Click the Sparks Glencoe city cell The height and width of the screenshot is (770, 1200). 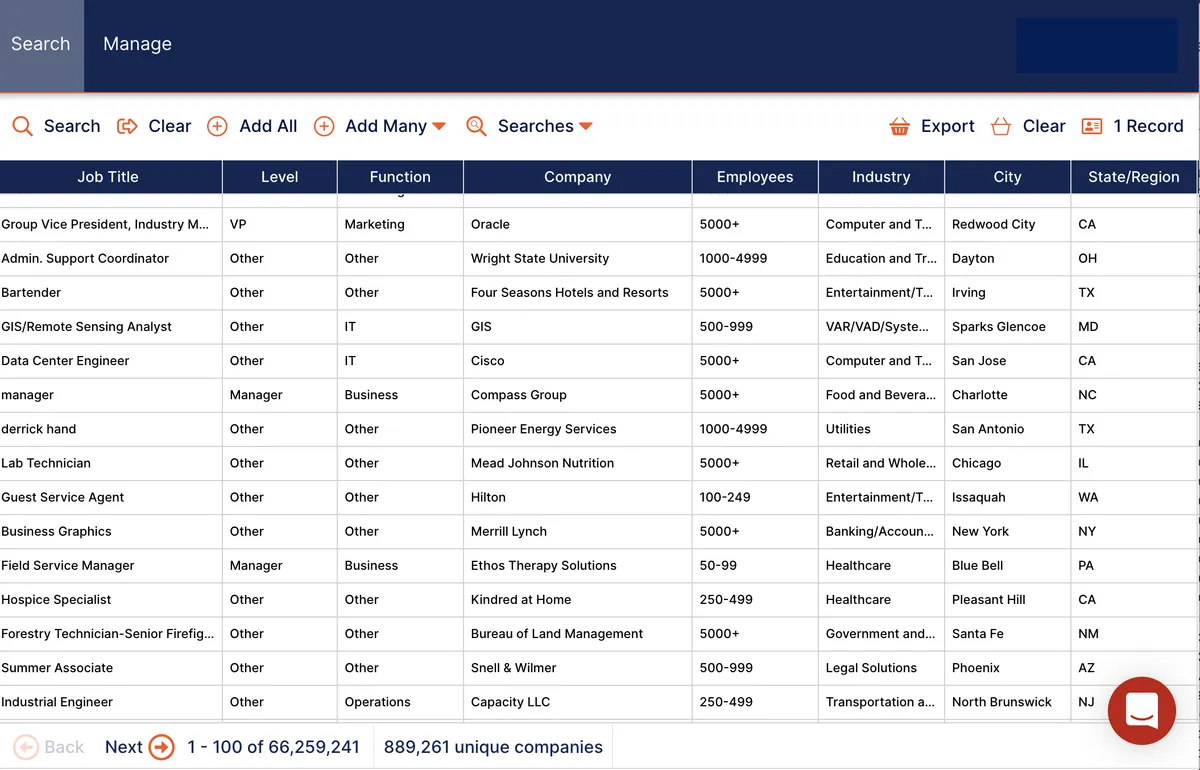click(x=1007, y=327)
